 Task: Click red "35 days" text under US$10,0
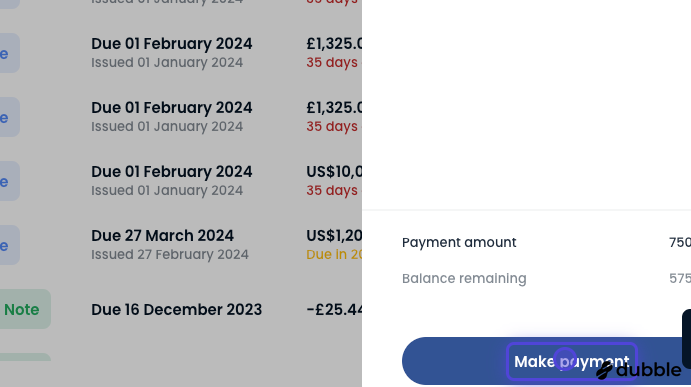(x=332, y=190)
